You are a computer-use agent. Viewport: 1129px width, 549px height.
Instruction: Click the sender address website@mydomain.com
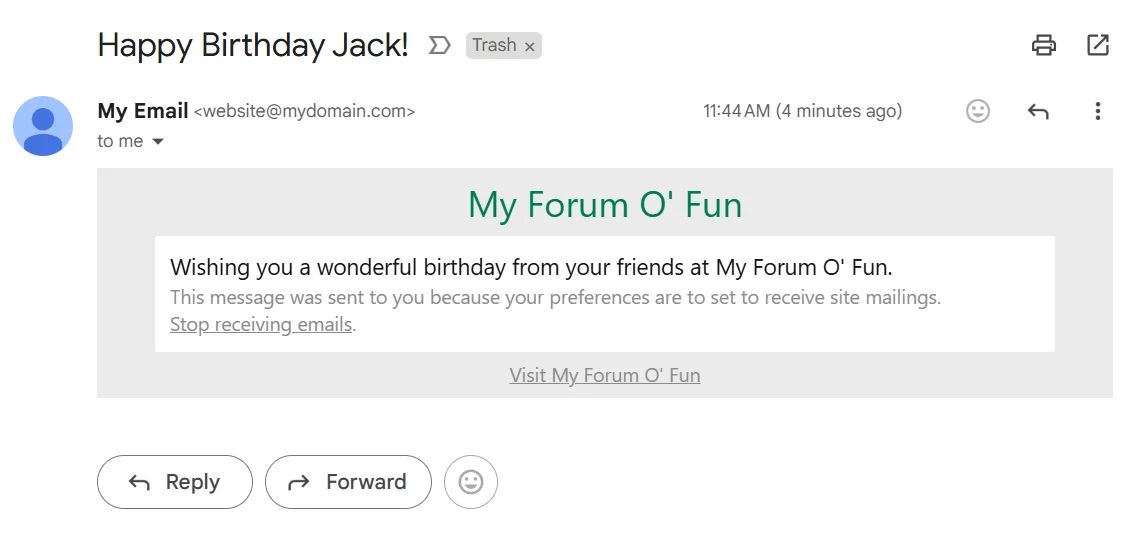click(x=304, y=112)
